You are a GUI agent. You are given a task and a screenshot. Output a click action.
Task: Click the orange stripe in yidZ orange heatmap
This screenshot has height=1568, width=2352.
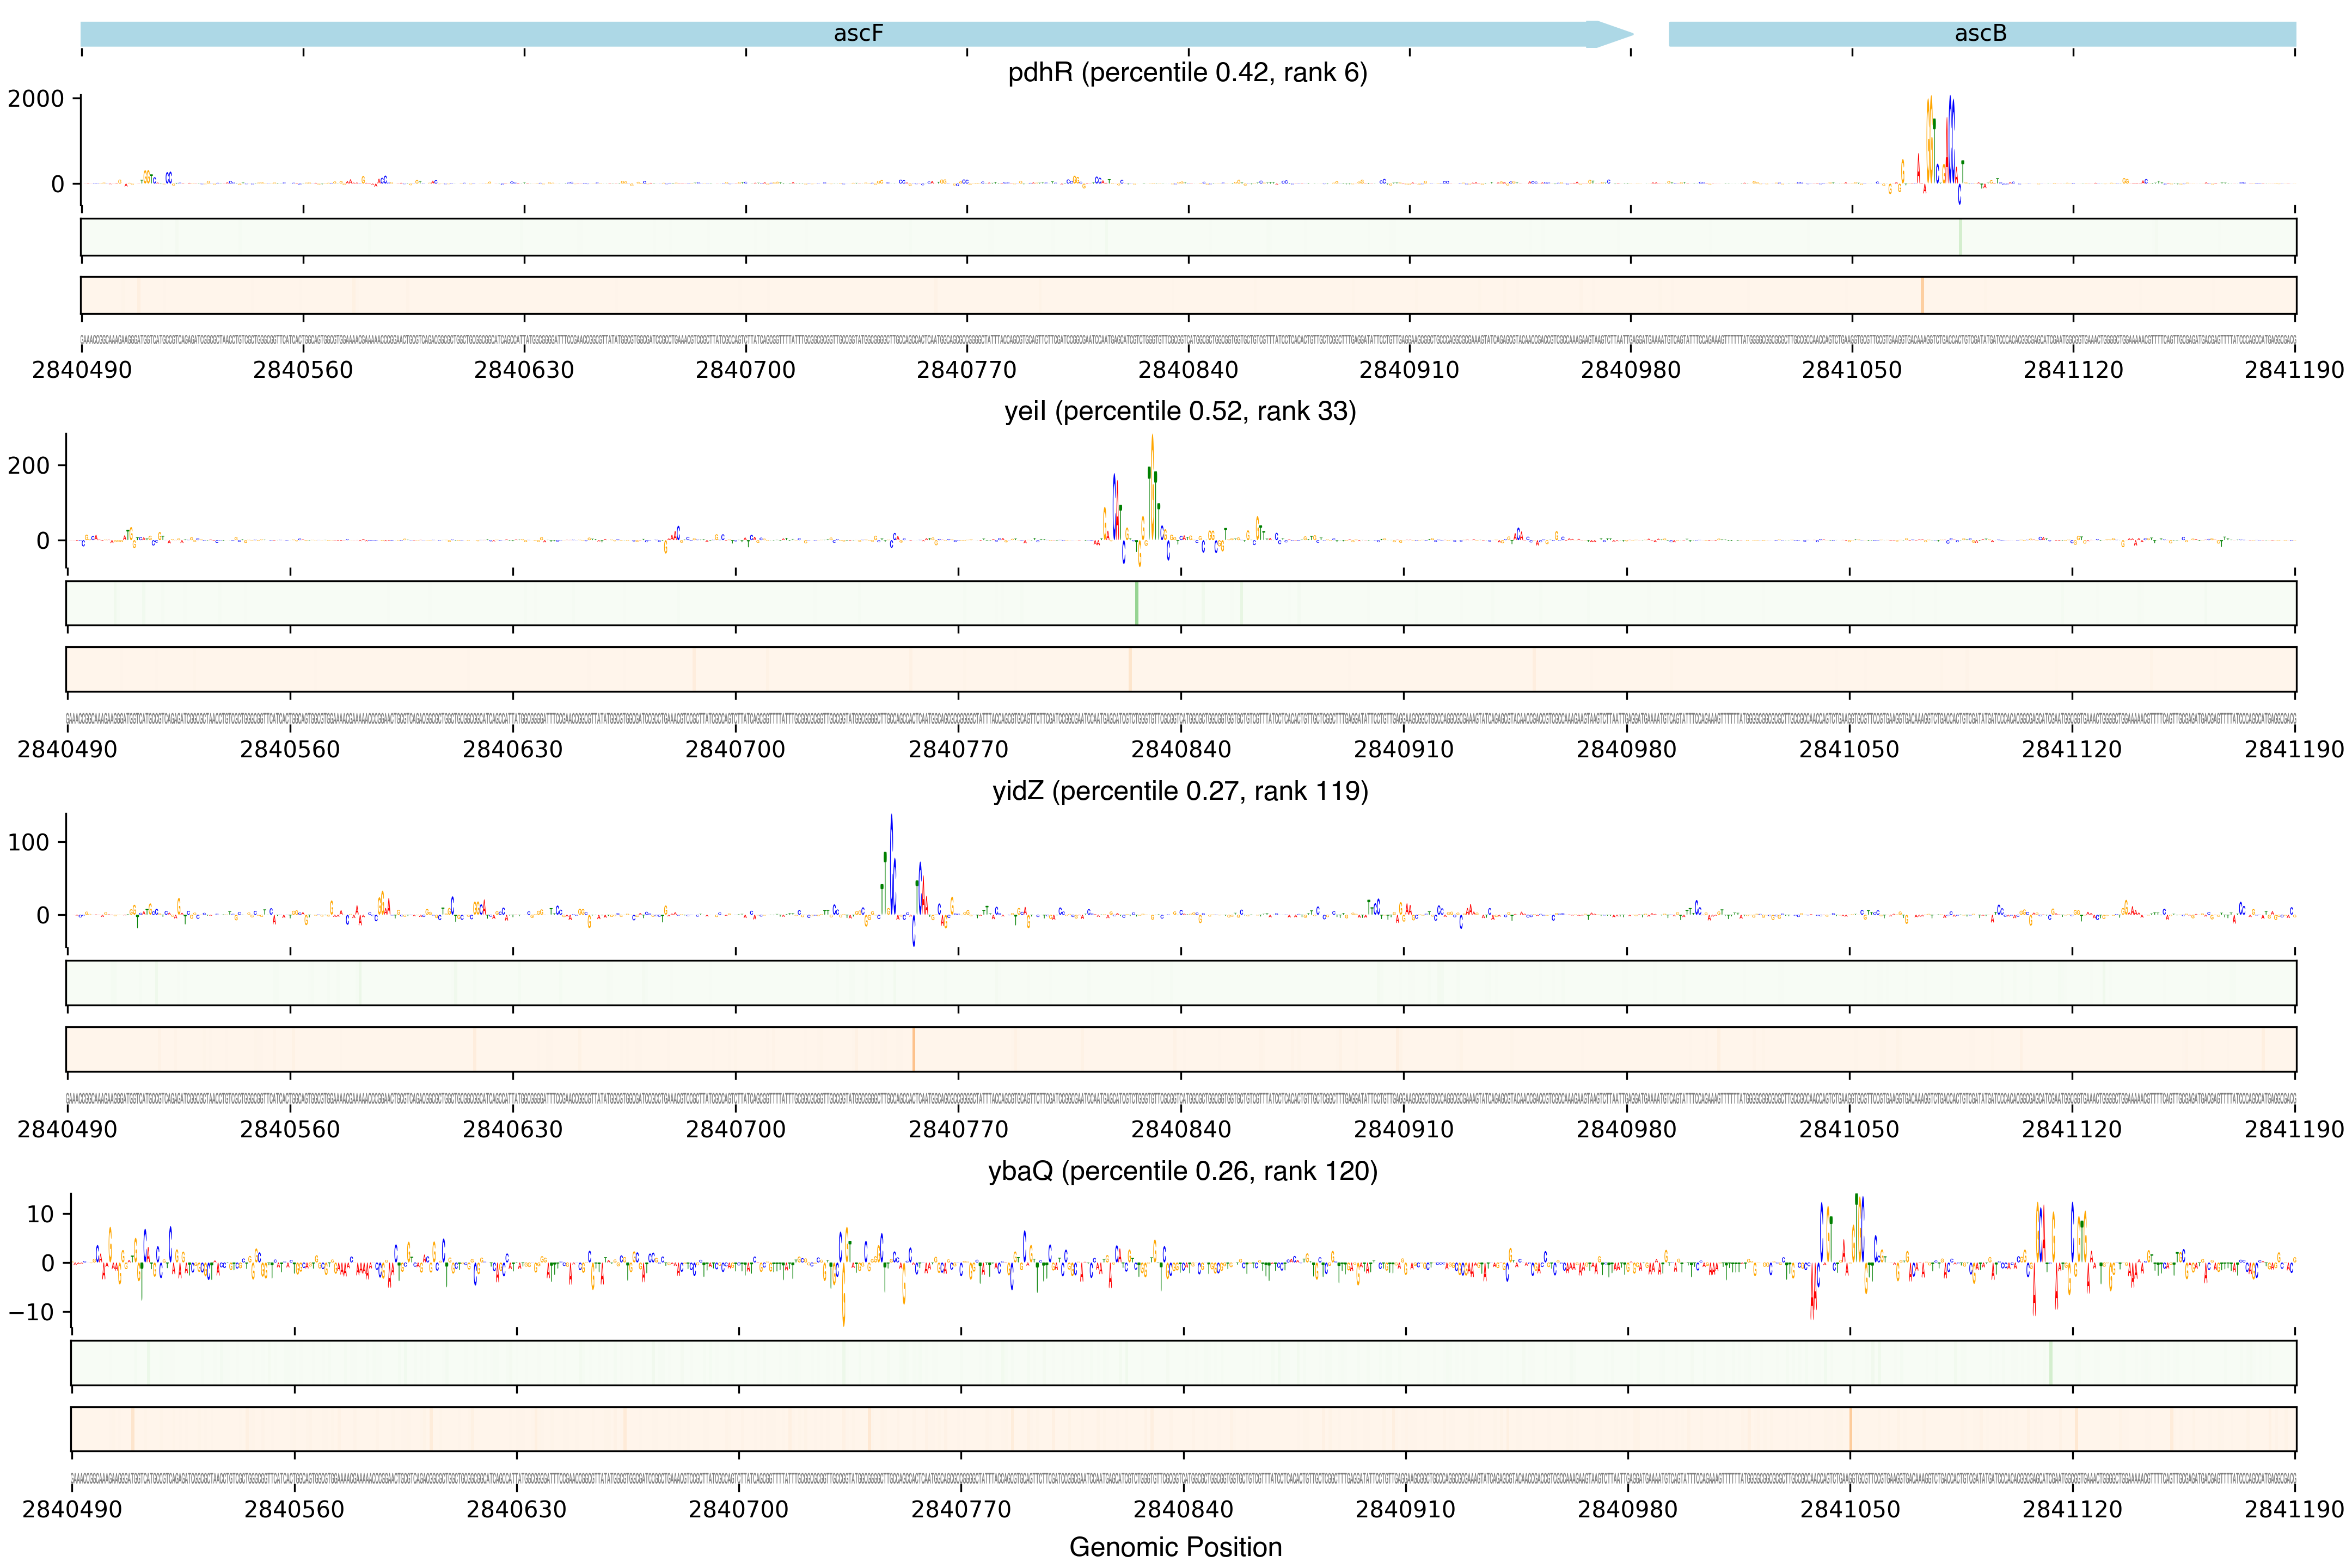click(913, 1049)
